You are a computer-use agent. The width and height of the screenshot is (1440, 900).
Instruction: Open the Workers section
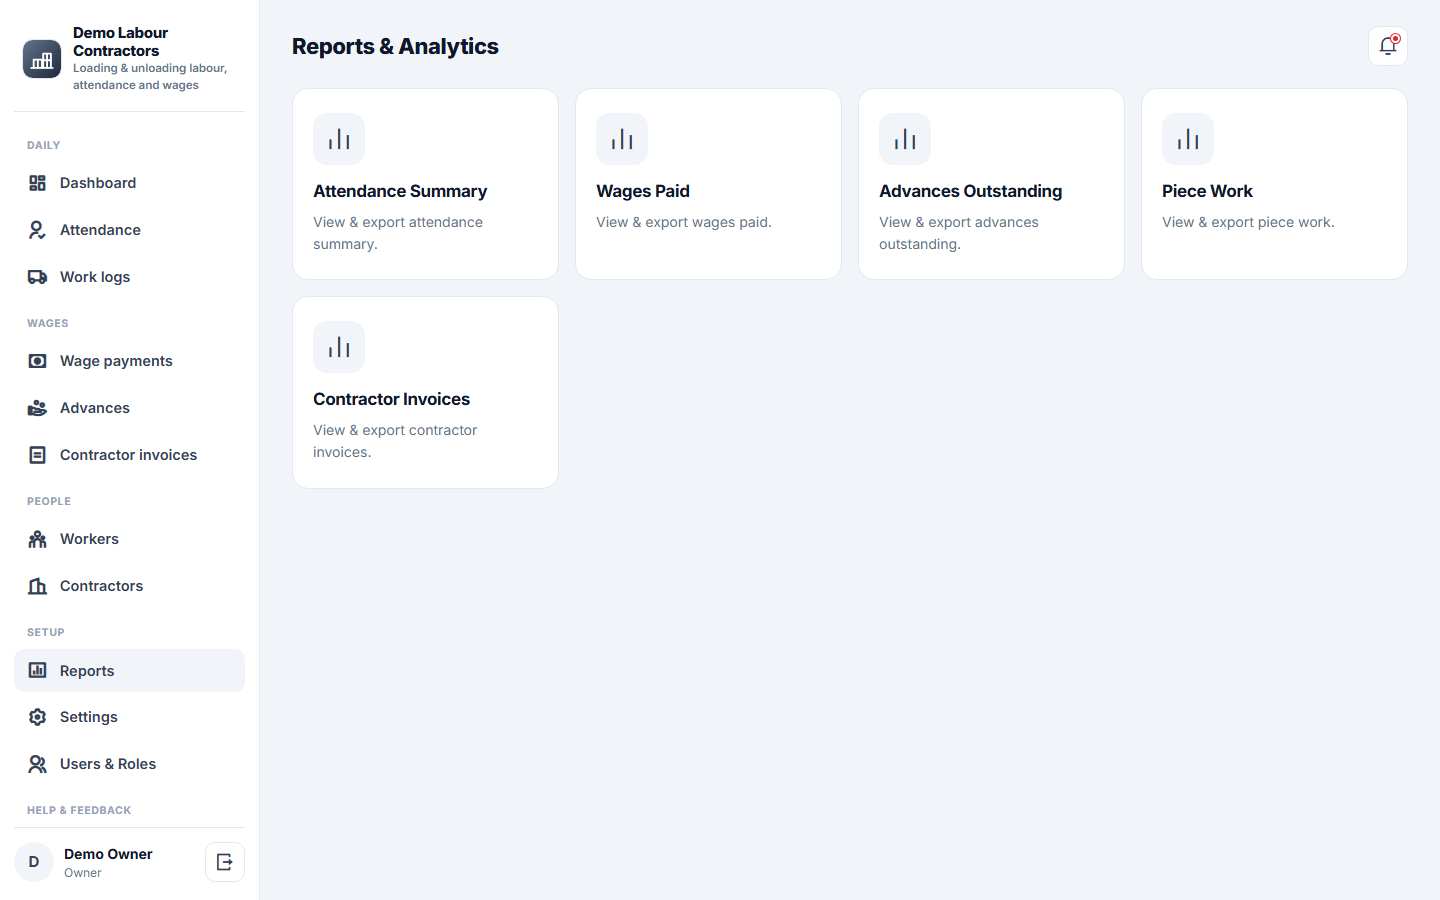tap(129, 539)
